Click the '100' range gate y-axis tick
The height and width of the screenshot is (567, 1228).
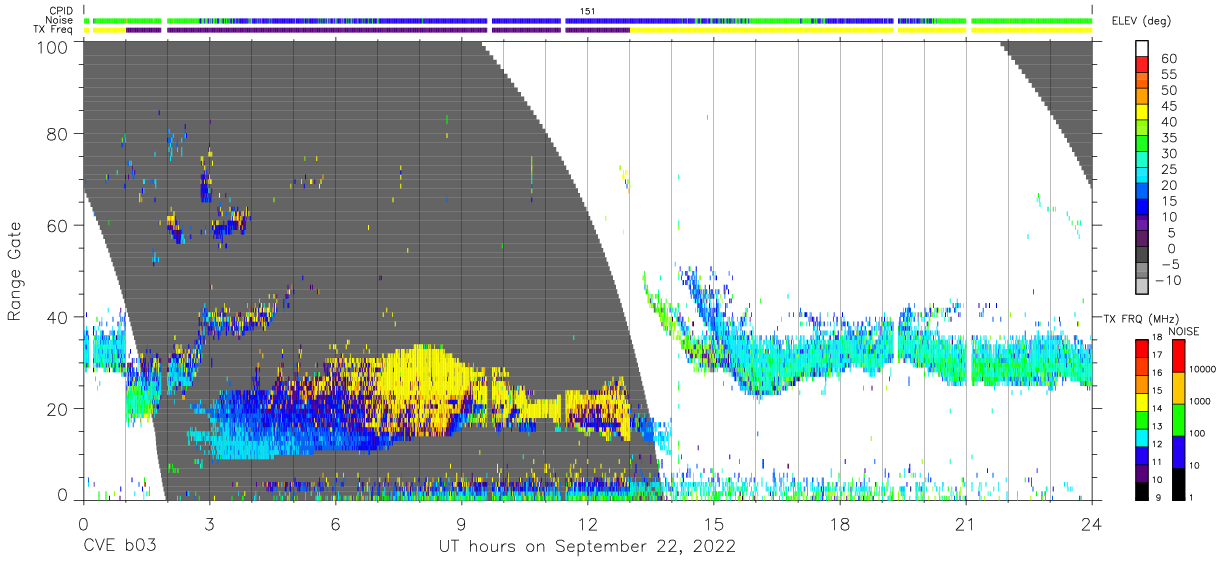(x=52, y=47)
